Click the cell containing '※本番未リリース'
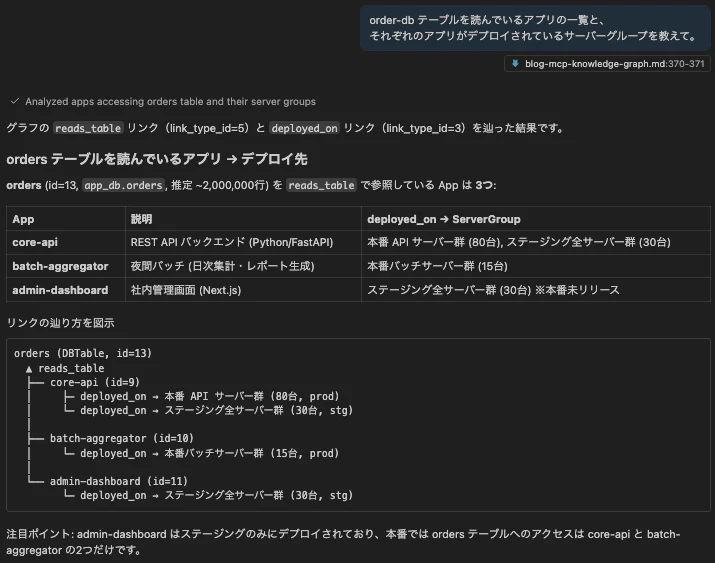715x563 pixels. coord(536,290)
